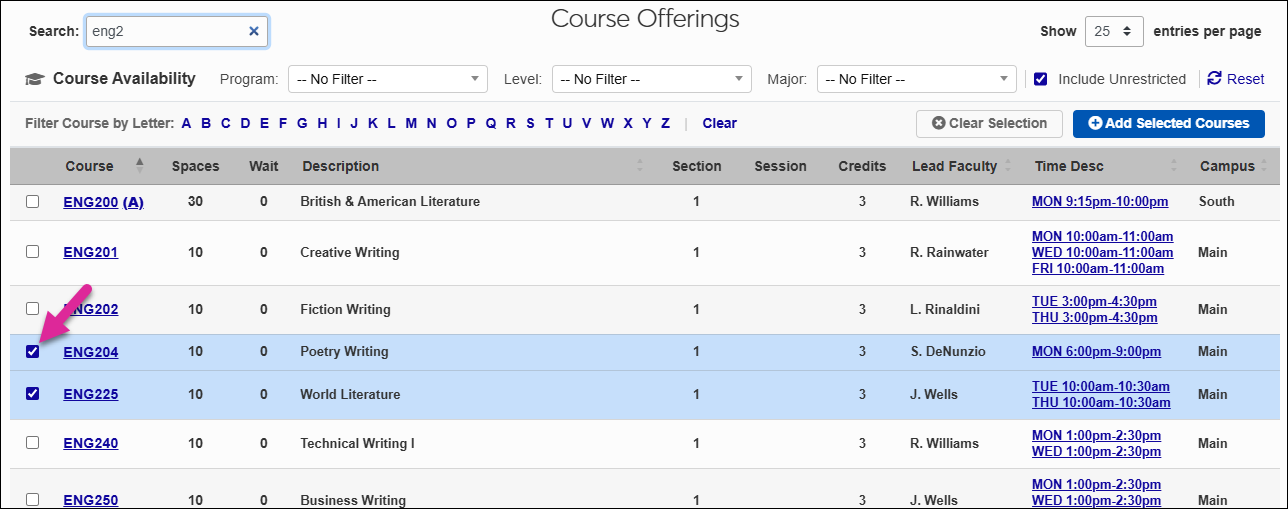Check the ENG202 course checkbox
This screenshot has height=509, width=1288.
coord(33,308)
